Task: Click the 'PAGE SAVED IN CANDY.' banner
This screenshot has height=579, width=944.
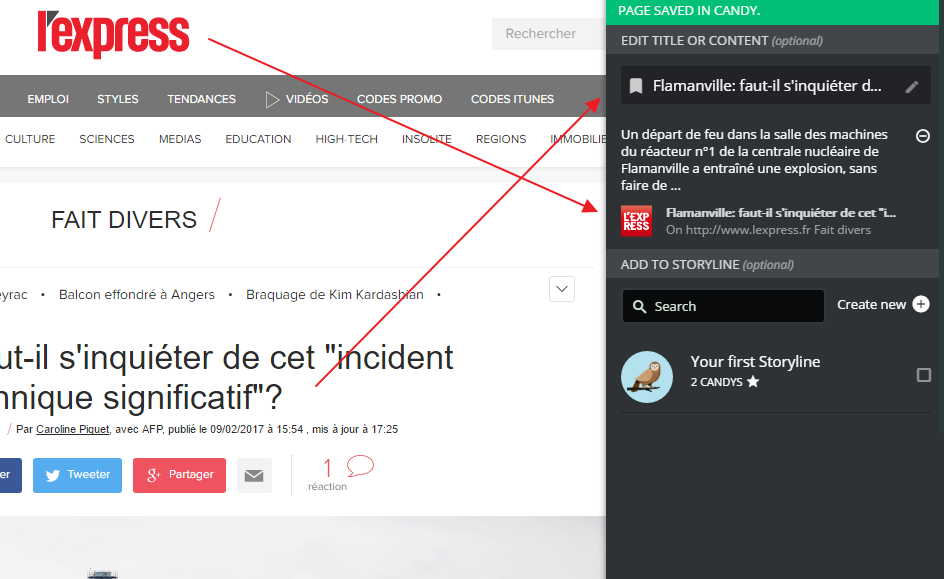Action: pos(772,12)
